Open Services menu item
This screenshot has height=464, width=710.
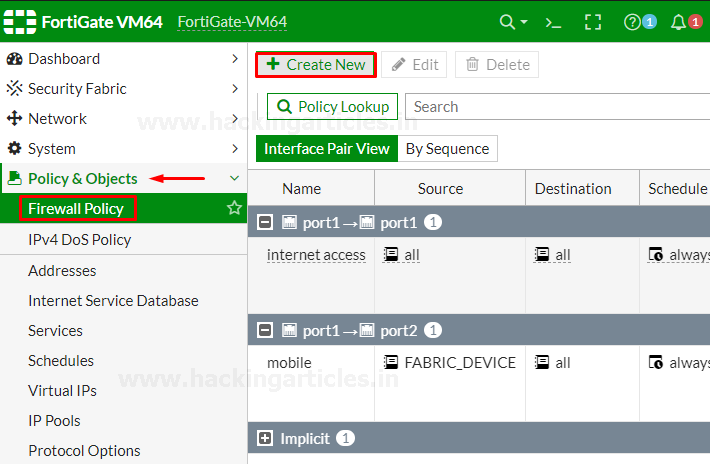pyautogui.click(x=123, y=330)
